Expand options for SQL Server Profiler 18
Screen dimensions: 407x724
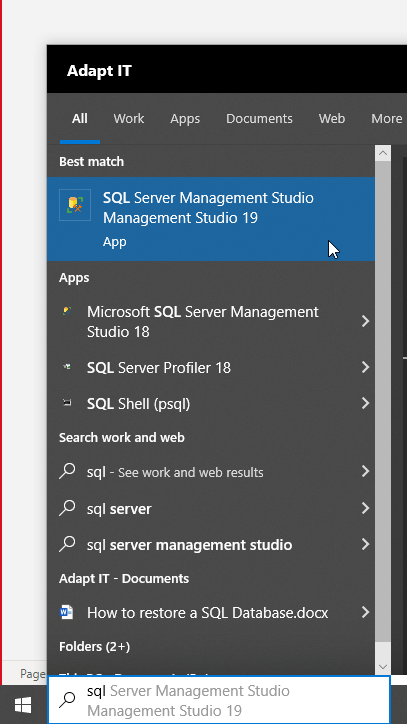point(365,368)
